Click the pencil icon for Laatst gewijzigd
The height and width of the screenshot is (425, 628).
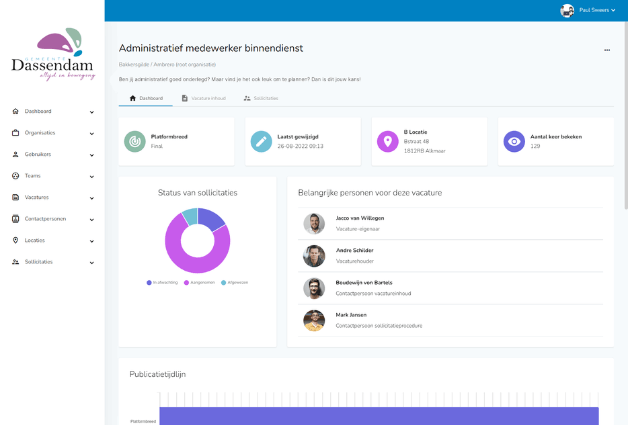click(261, 142)
